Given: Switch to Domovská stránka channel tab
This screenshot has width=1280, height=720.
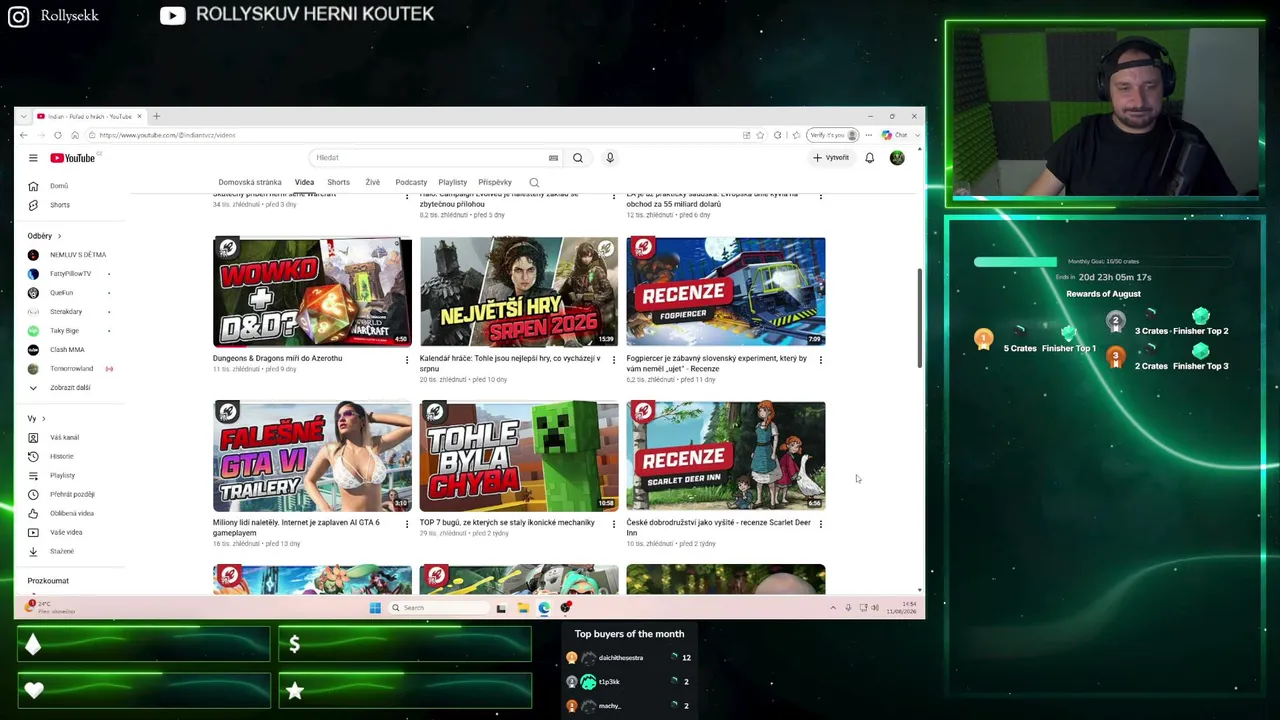Looking at the screenshot, I should tap(250, 183).
